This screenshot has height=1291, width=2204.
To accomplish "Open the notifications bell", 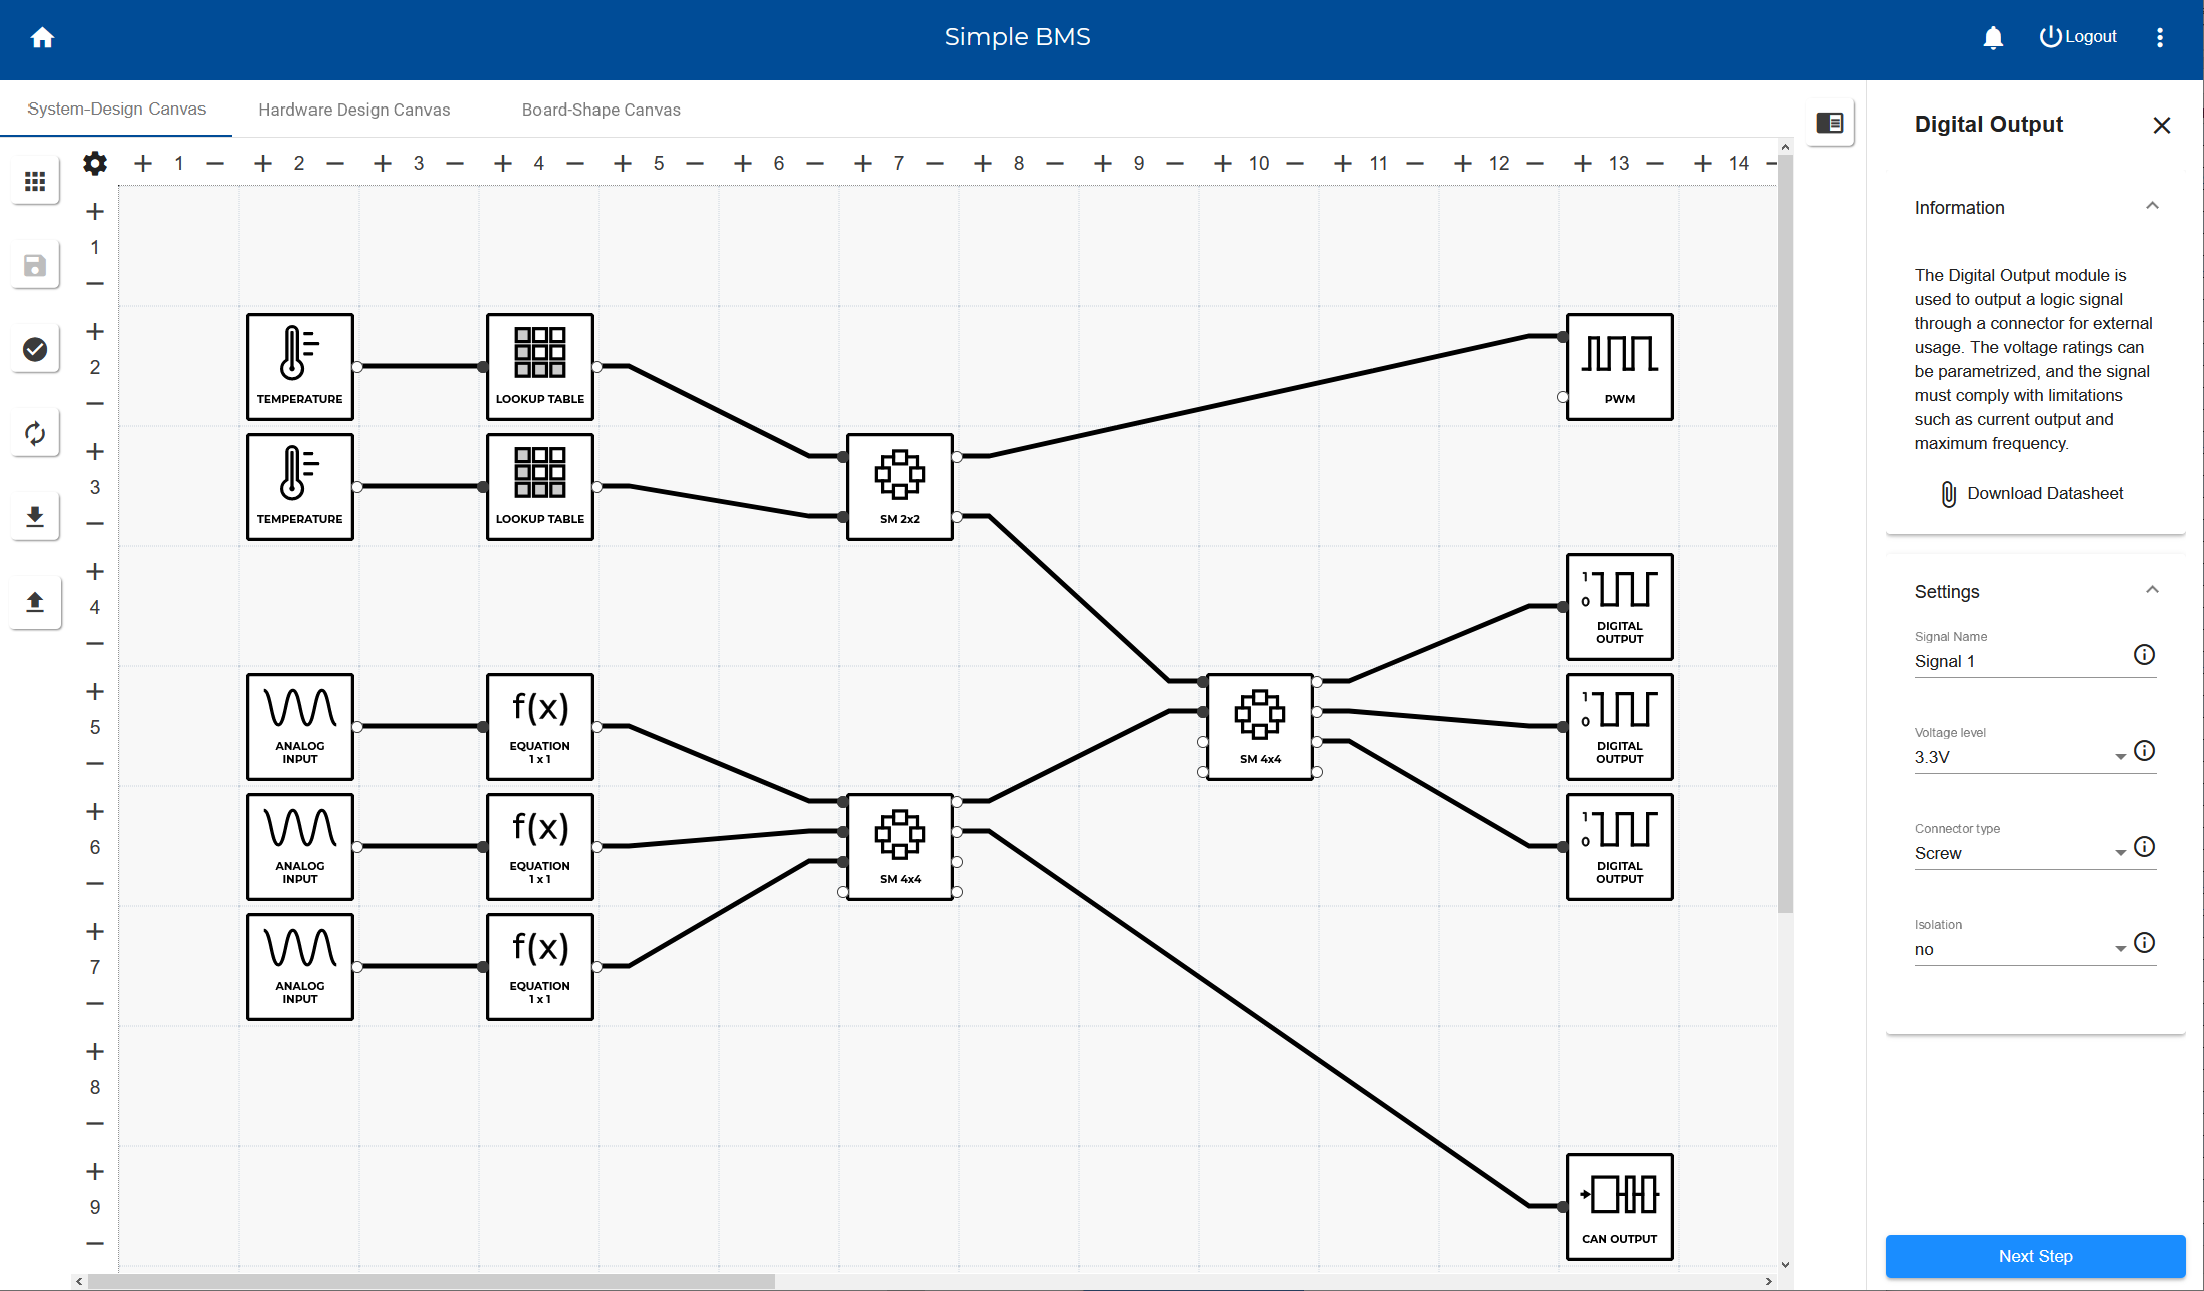I will coord(1992,37).
